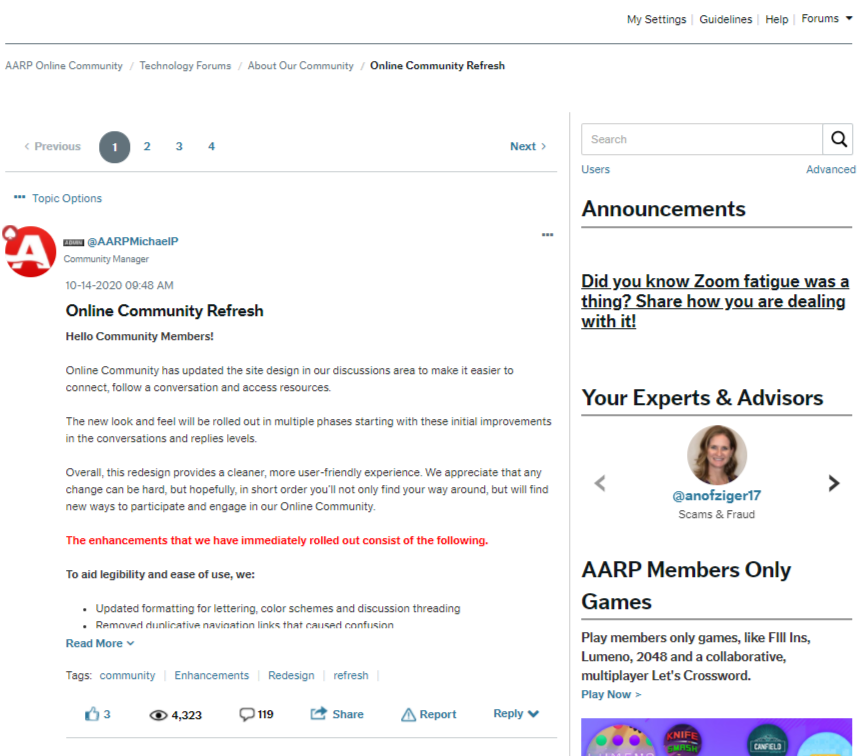Click Next page link

pyautogui.click(x=528, y=146)
